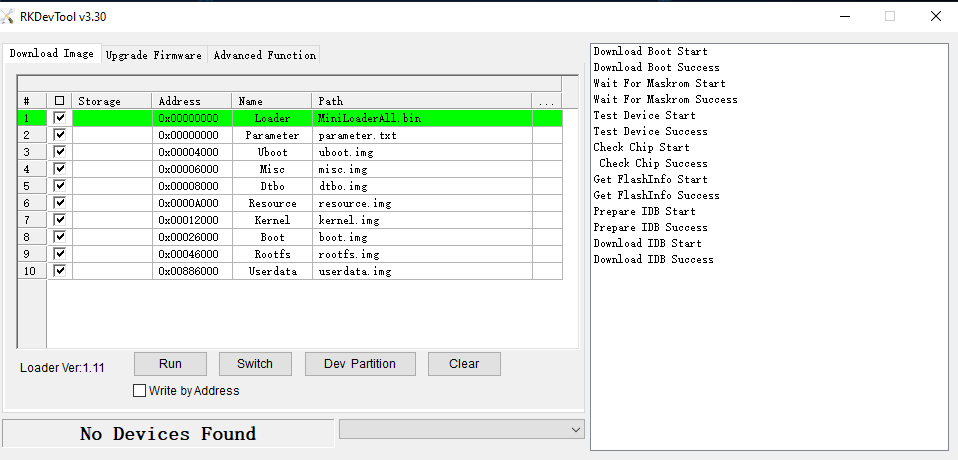Toggle the Kernel row checkbox
This screenshot has width=958, height=460.
pos(60,220)
